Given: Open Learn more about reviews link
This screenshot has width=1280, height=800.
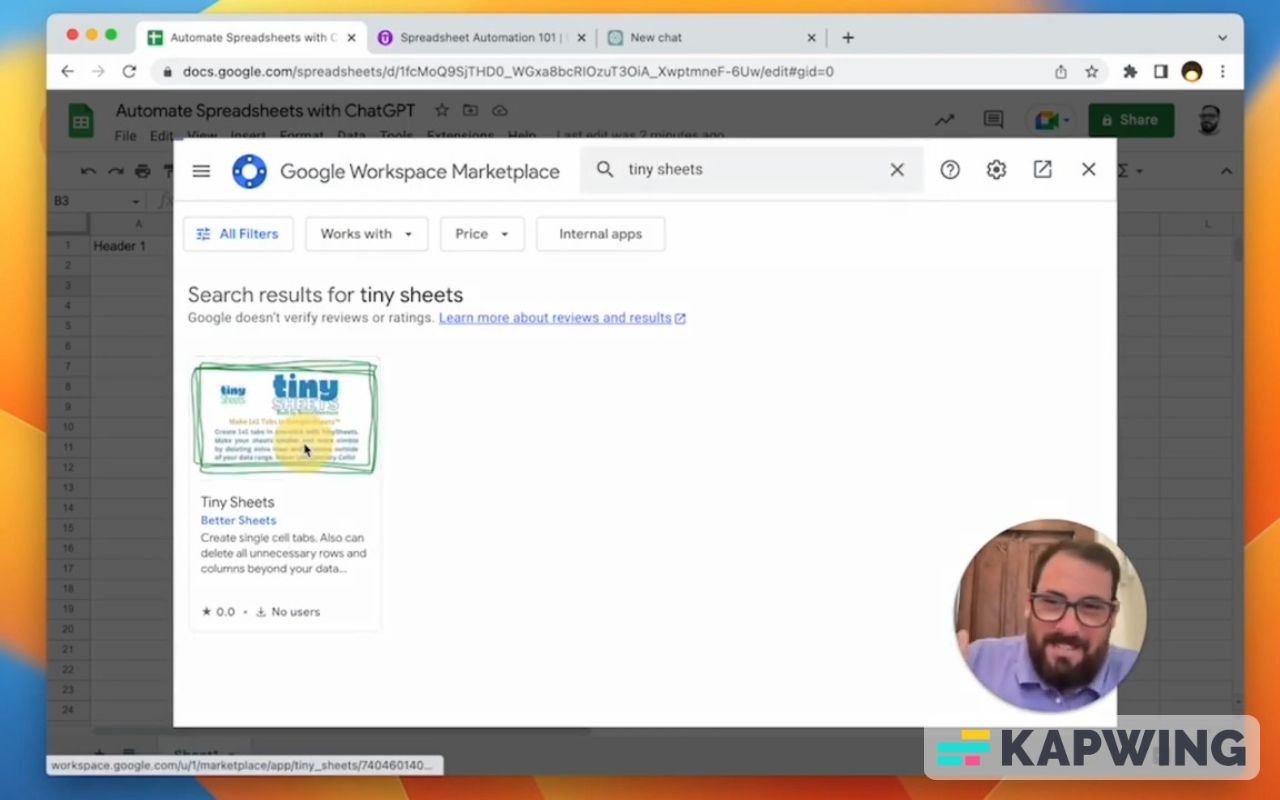Looking at the screenshot, I should (x=562, y=318).
